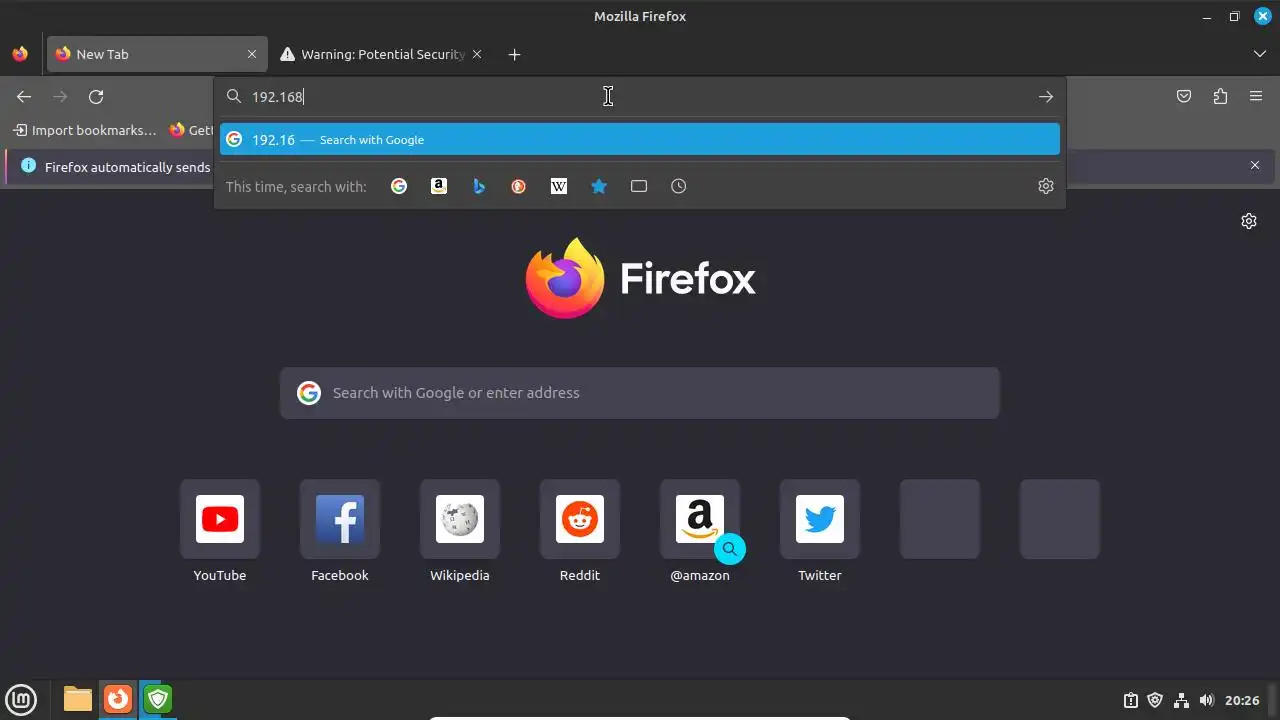Search in open Tabs icon
1280x720 pixels.
coord(639,186)
